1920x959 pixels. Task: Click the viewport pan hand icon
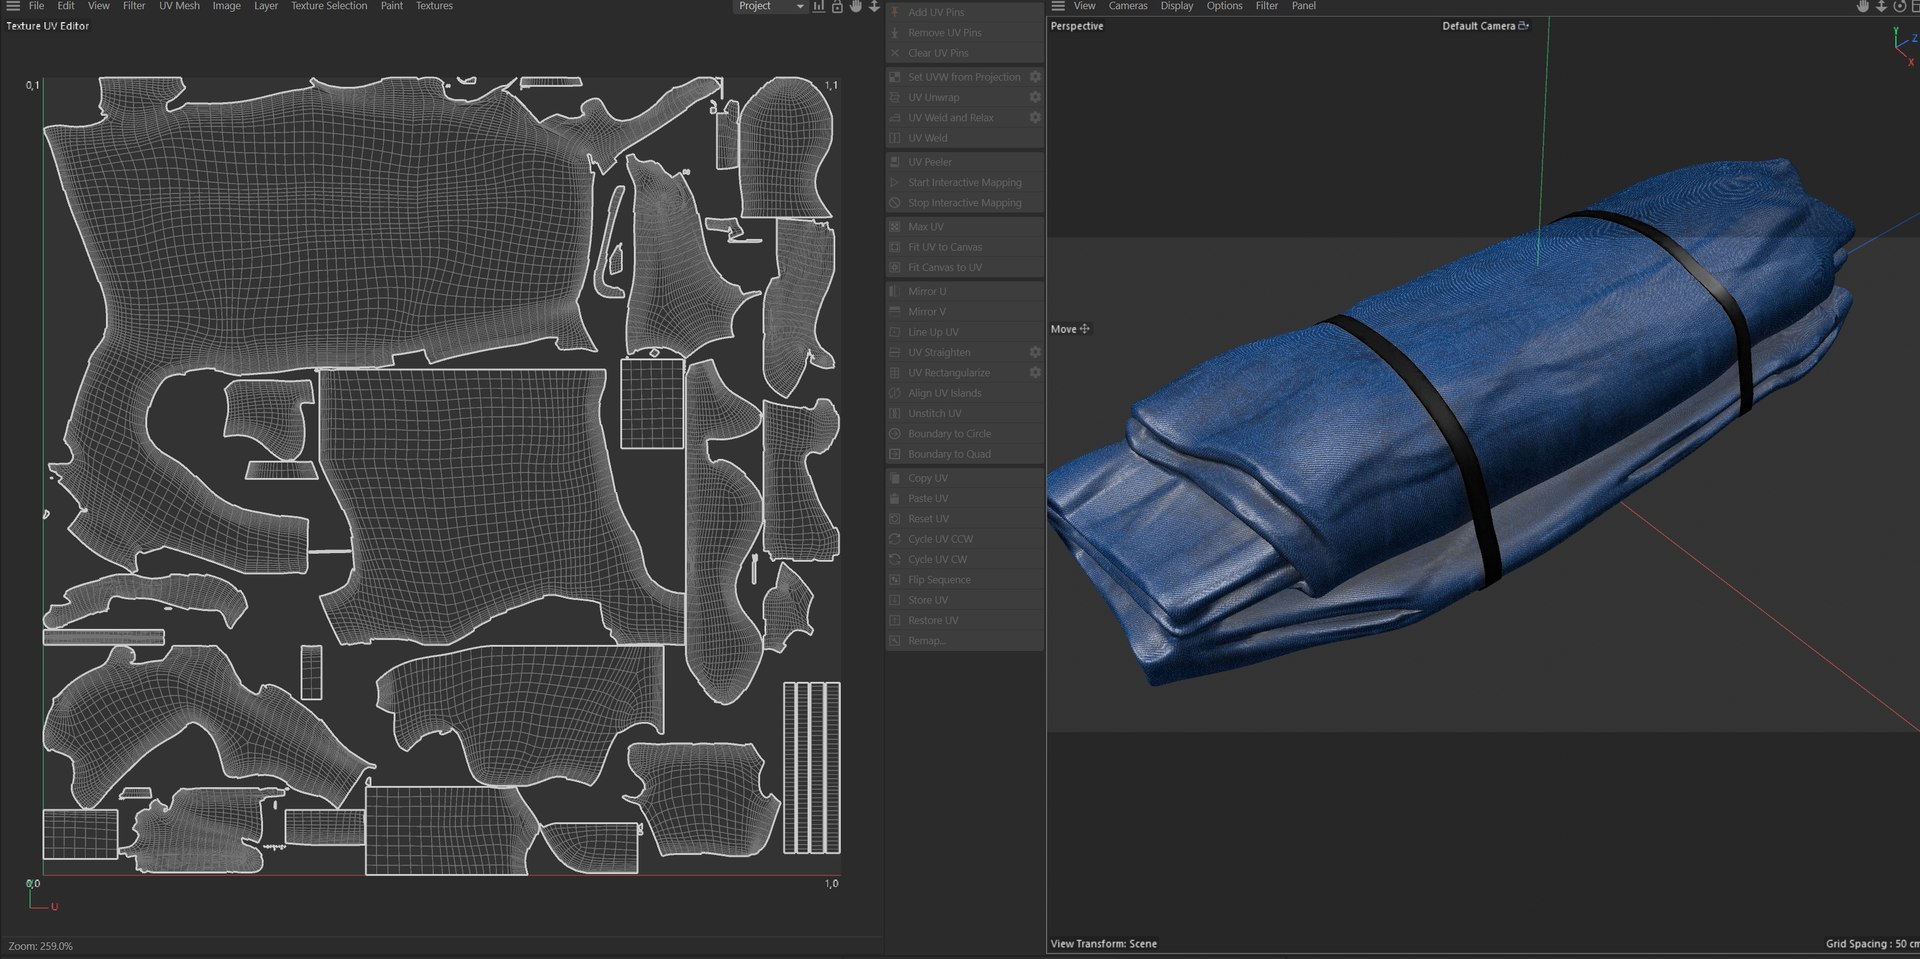point(1863,6)
